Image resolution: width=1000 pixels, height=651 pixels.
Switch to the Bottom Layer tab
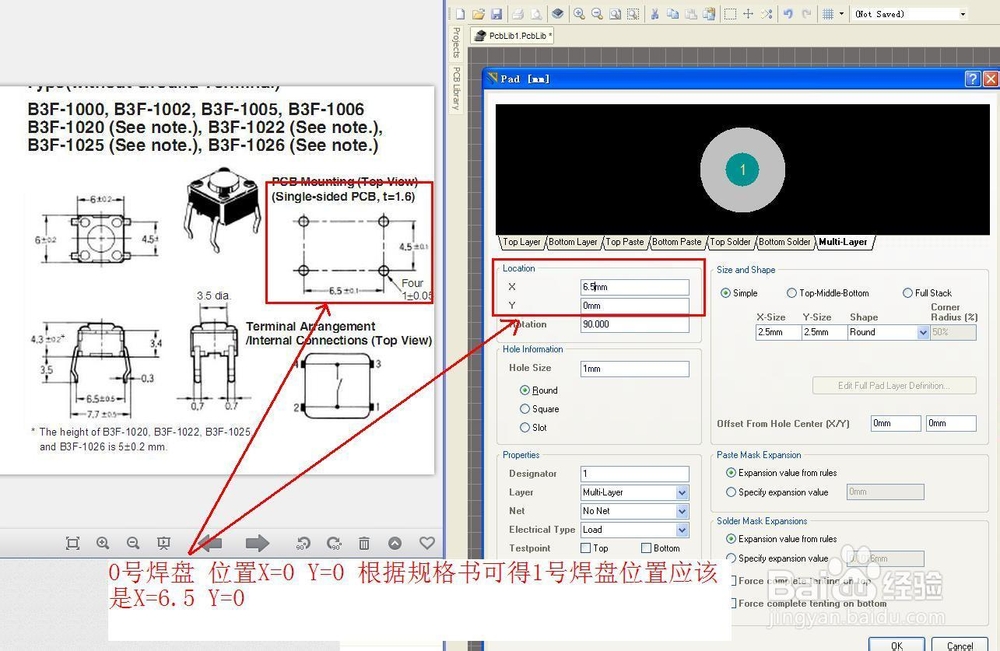point(573,242)
